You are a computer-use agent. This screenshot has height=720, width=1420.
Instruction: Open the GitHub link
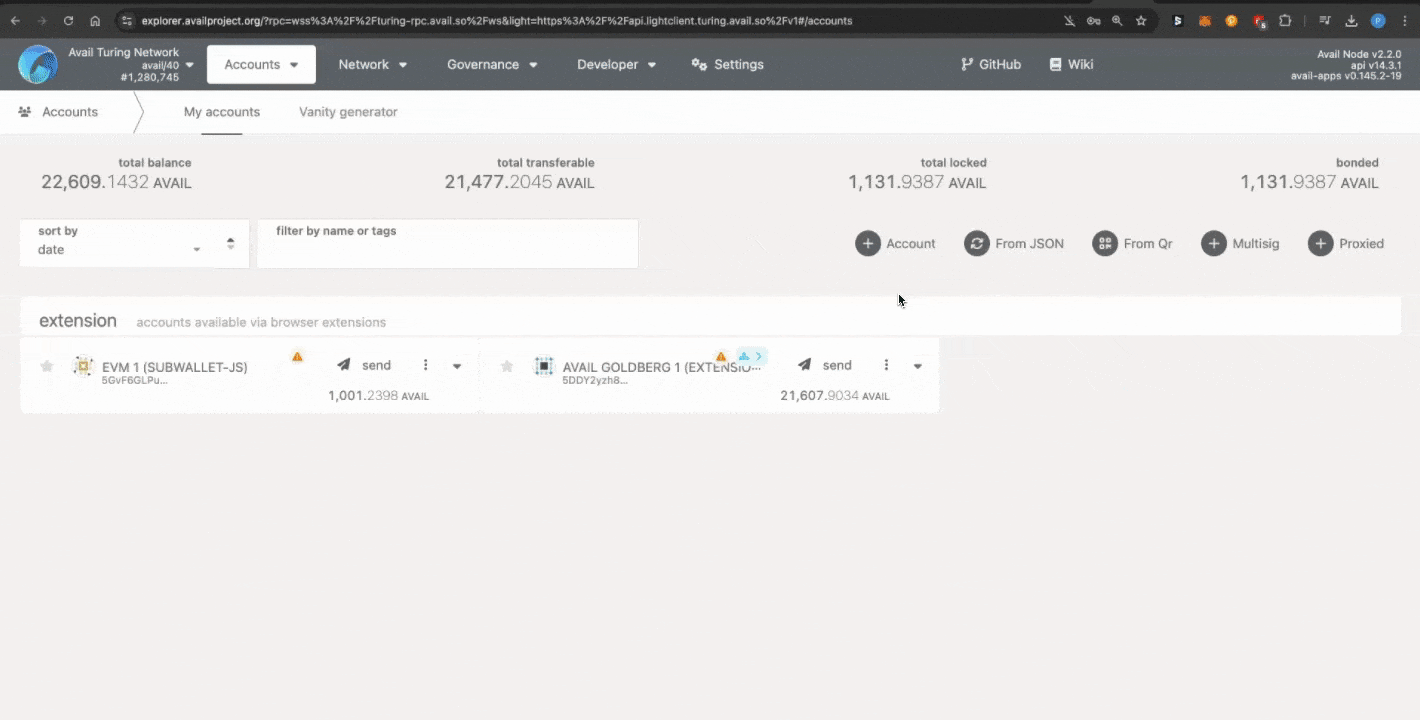pos(991,64)
